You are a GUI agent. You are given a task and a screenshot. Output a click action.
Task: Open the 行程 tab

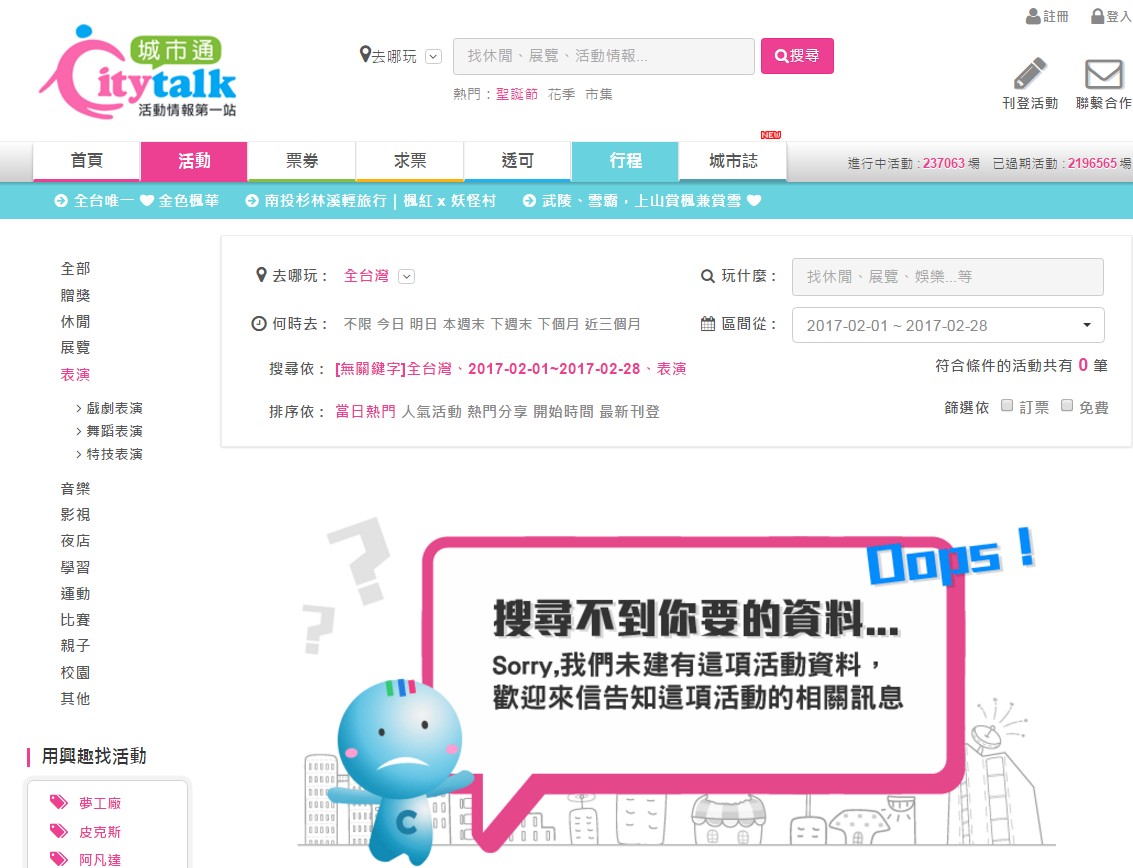(x=625, y=161)
